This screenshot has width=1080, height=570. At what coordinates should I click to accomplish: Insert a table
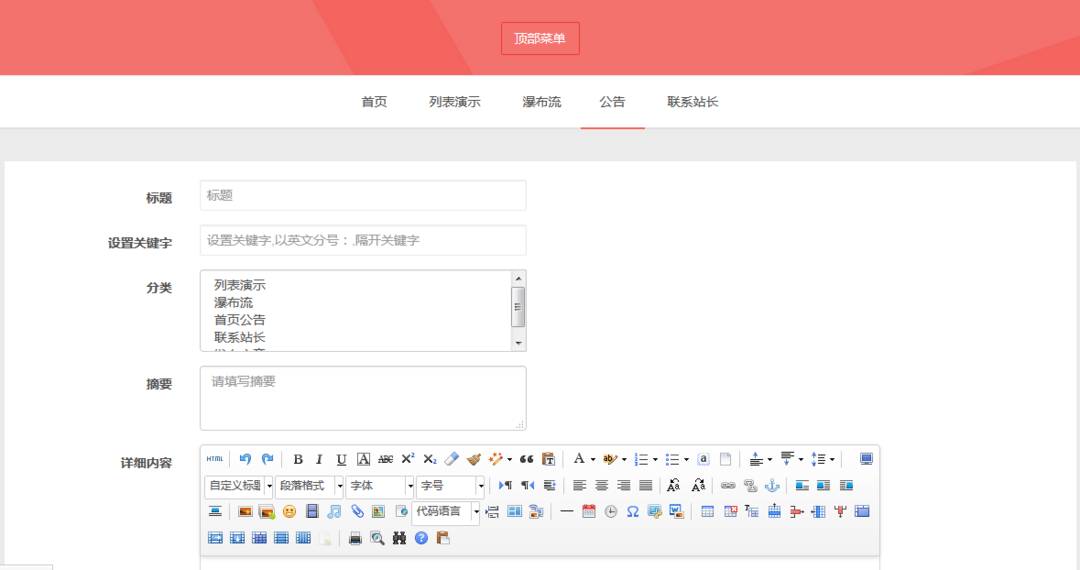(707, 511)
